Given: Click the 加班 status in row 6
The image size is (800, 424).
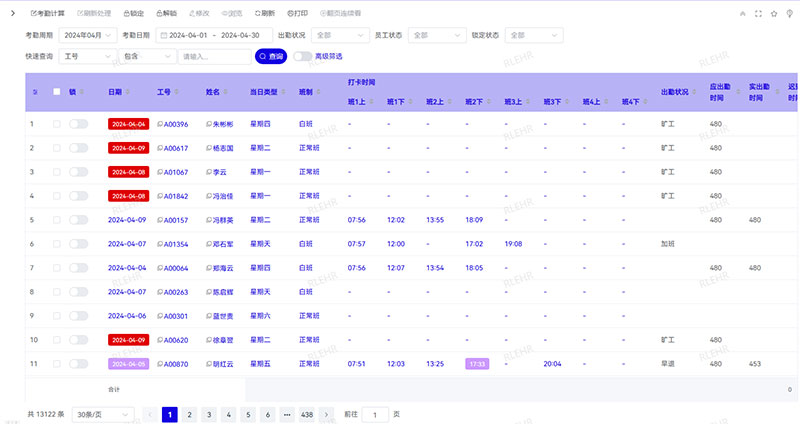Looking at the screenshot, I should click(668, 244).
